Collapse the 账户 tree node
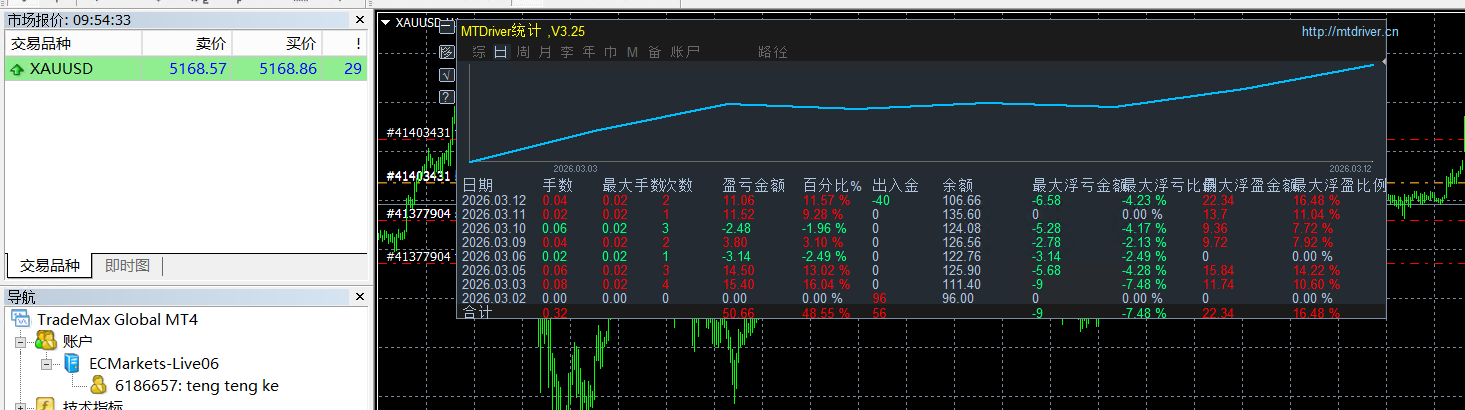The image size is (1465, 410). pos(21,342)
